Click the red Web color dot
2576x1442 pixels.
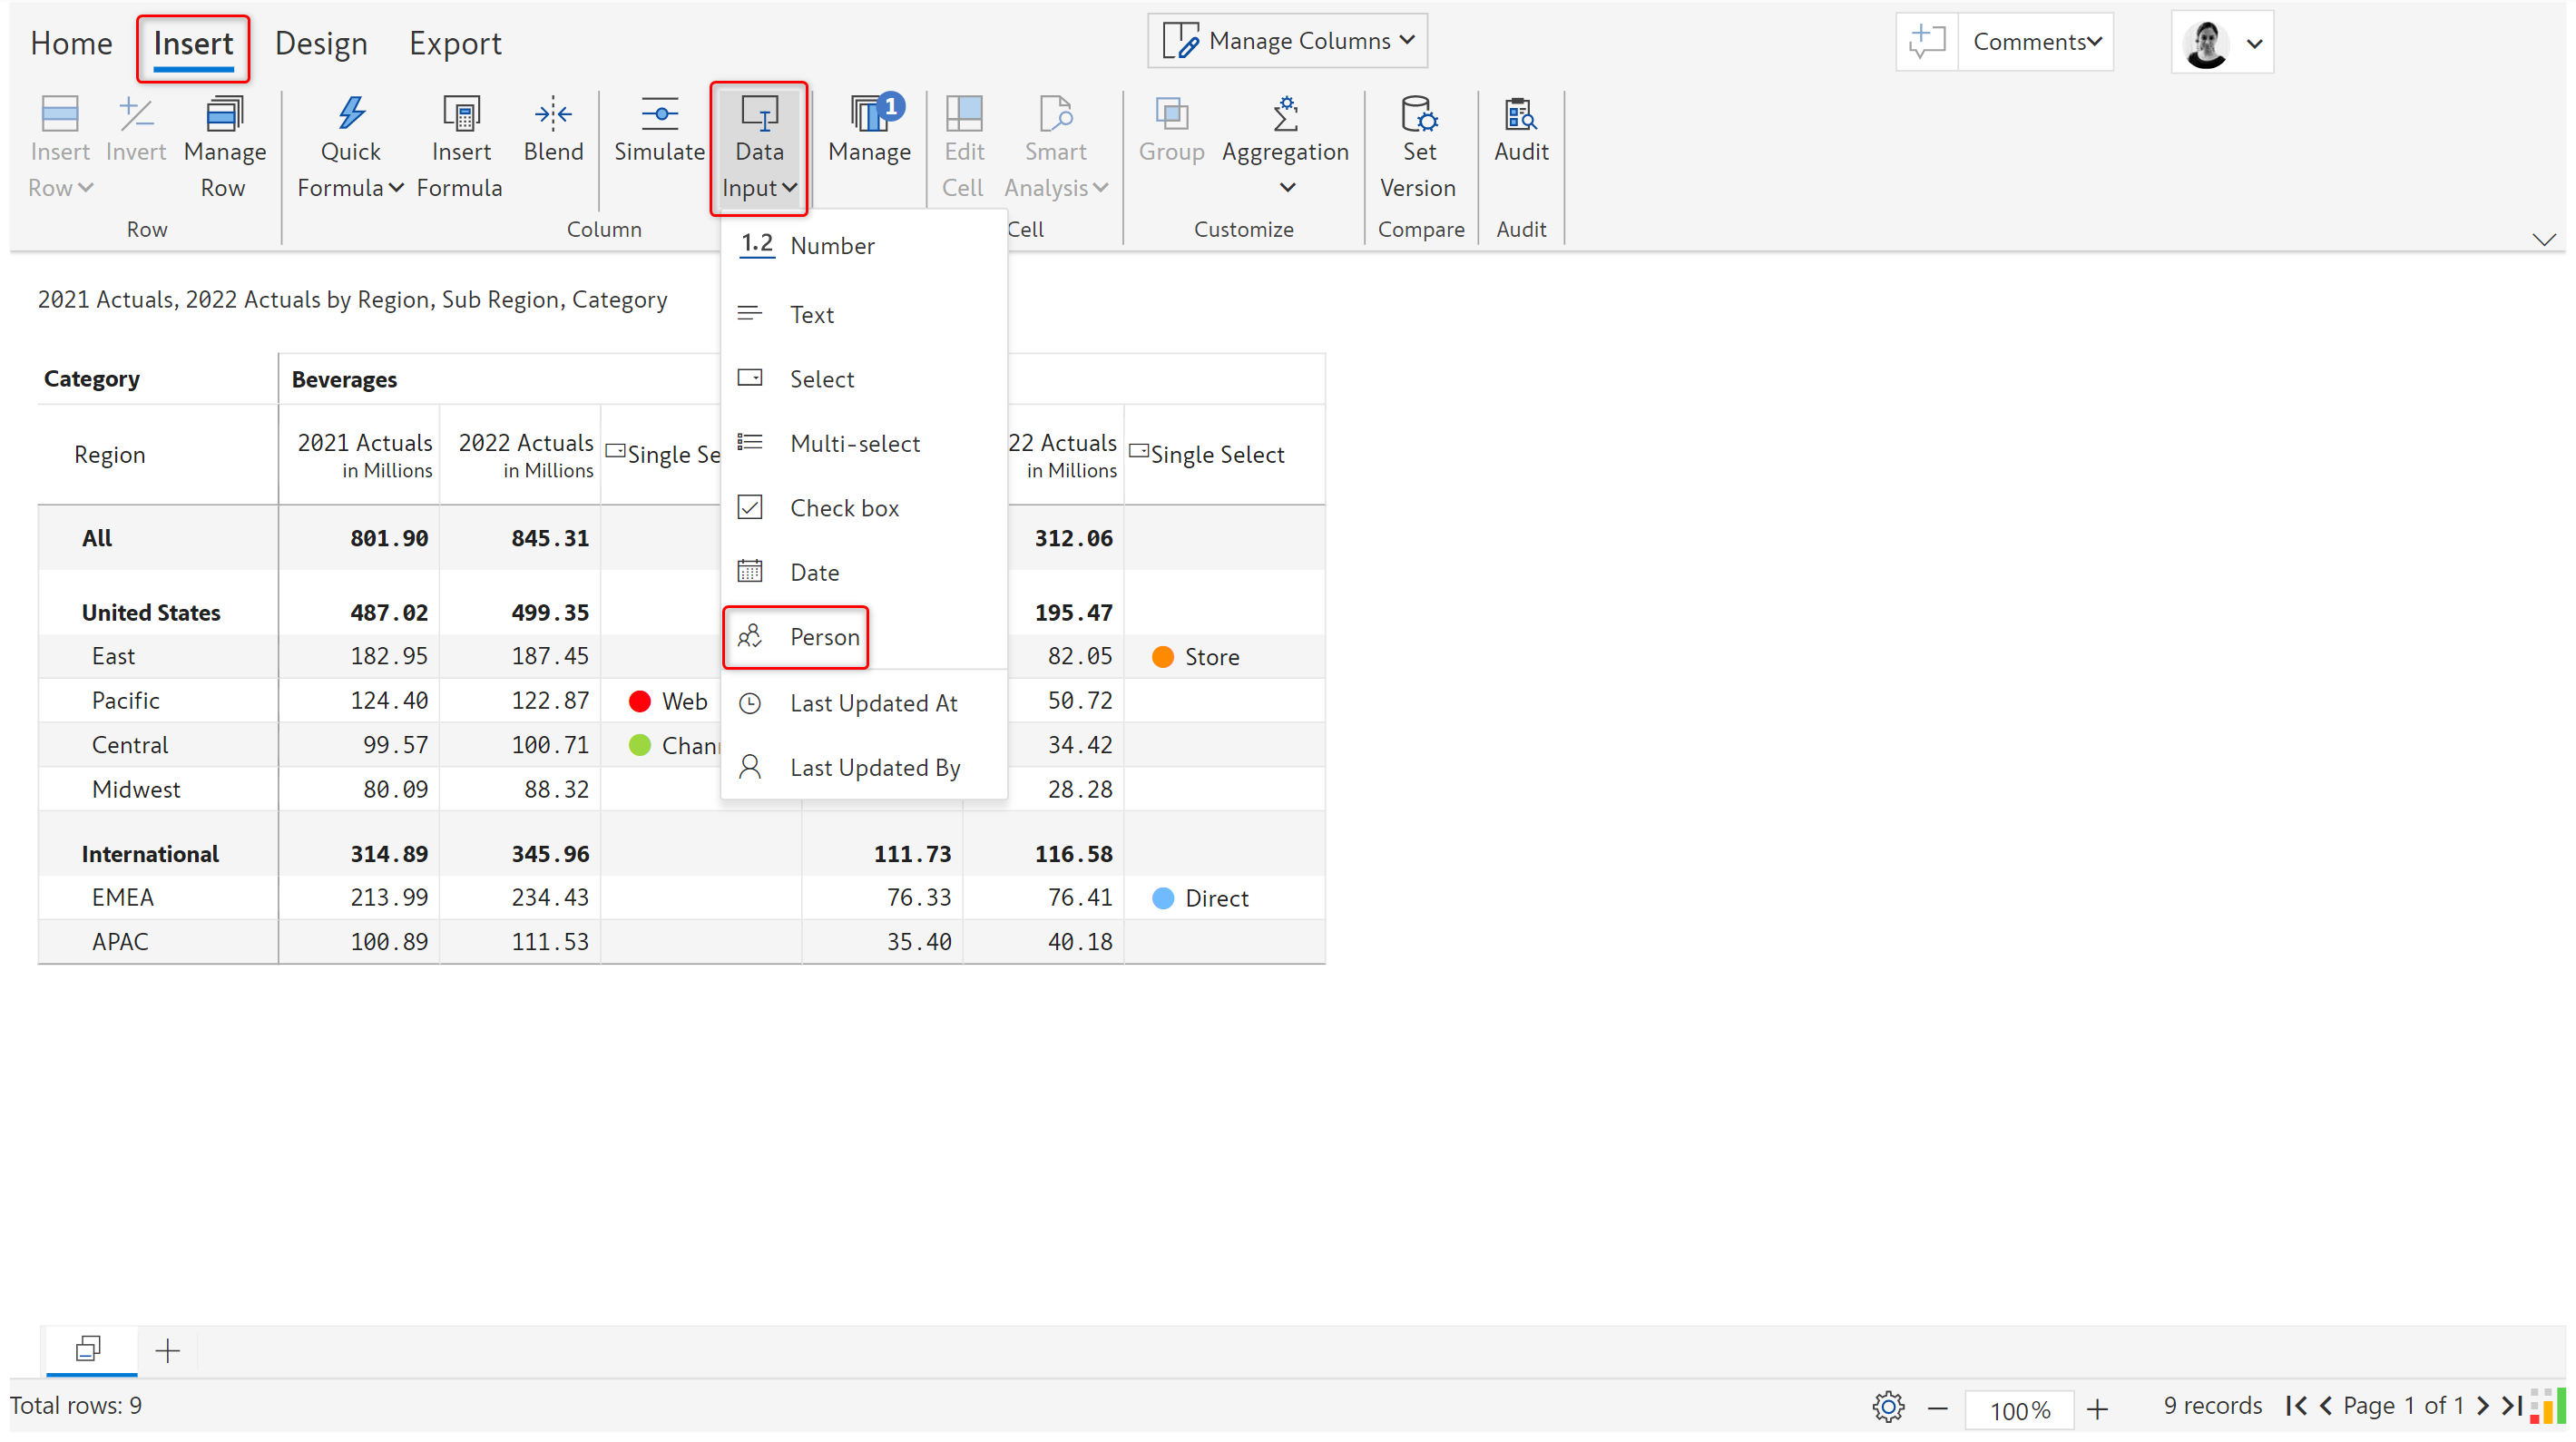640,701
